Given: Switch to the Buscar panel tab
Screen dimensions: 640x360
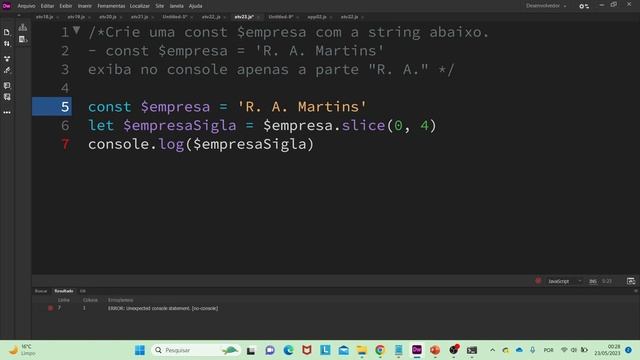Looking at the screenshot, I should coord(41,291).
